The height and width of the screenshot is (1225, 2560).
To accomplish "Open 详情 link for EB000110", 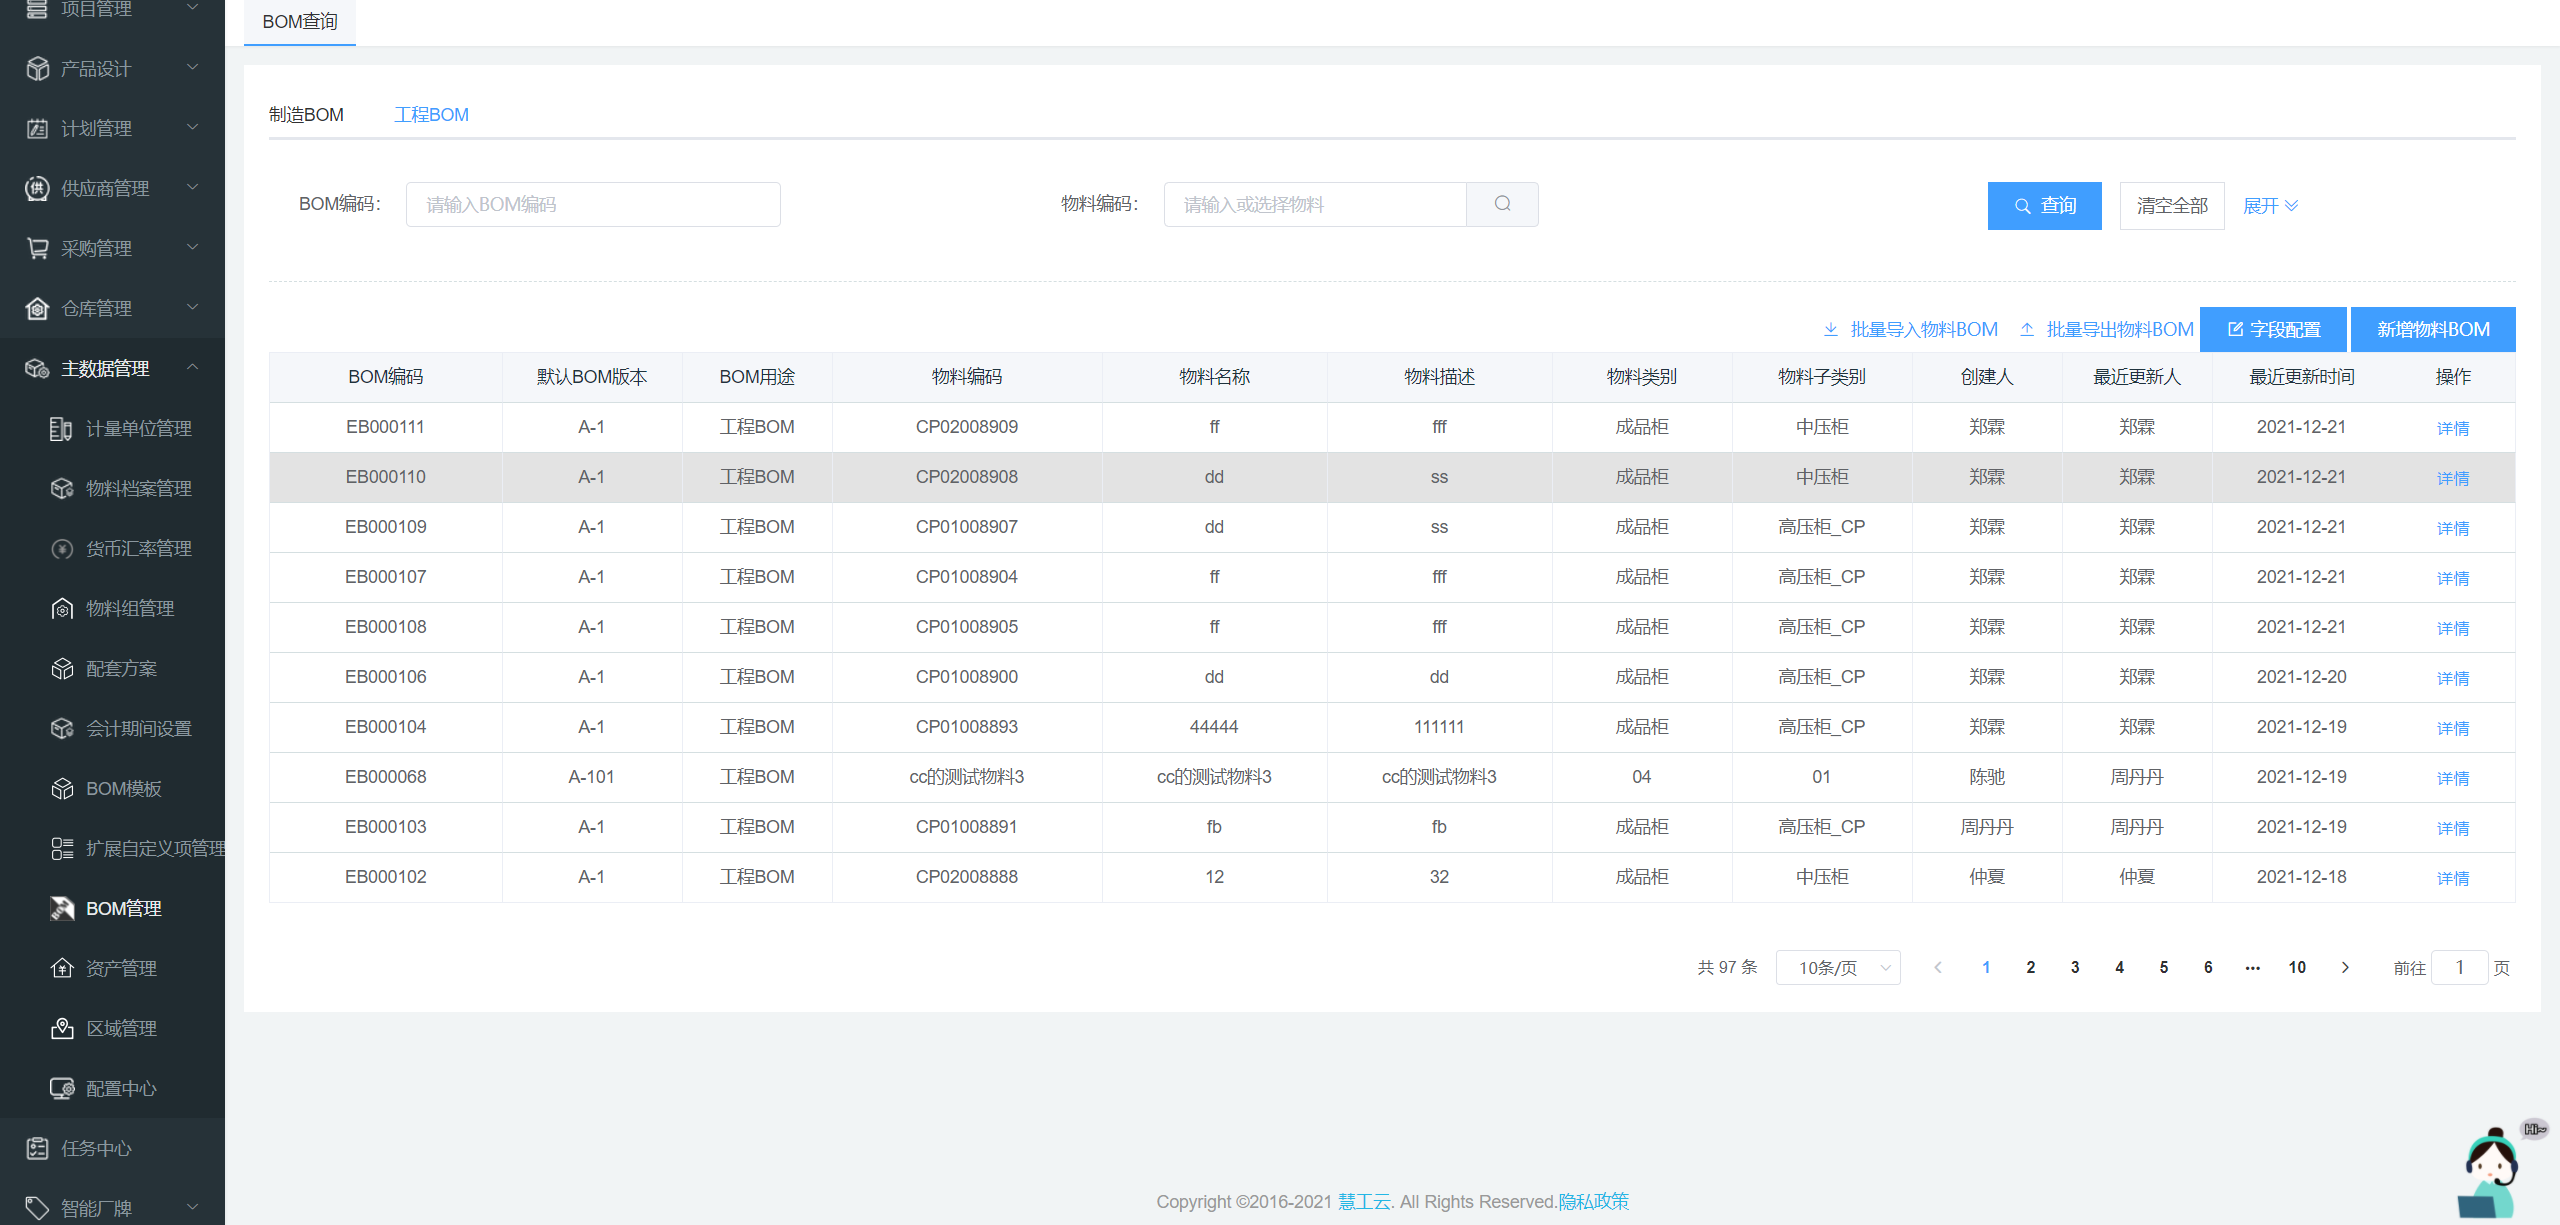I will (2452, 478).
